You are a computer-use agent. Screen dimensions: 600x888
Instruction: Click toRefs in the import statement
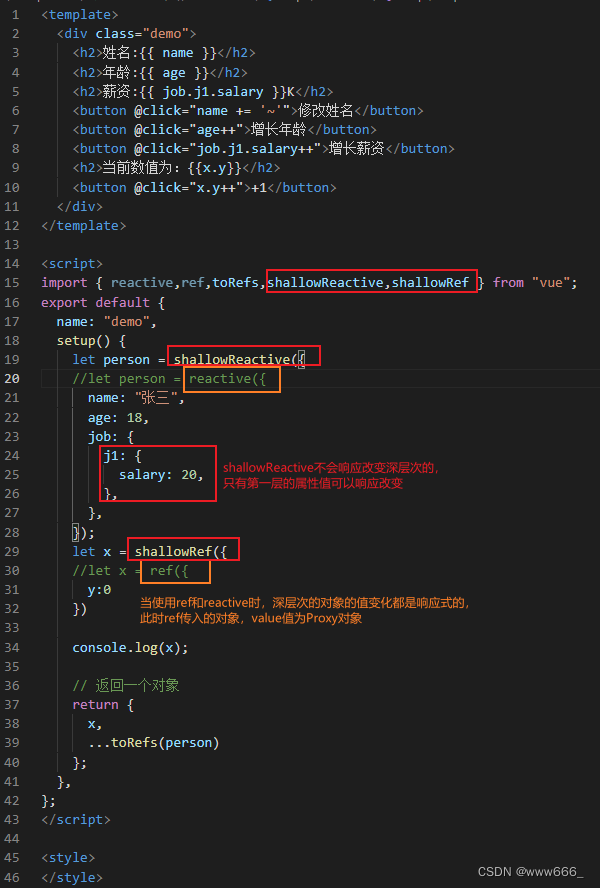[x=235, y=283]
